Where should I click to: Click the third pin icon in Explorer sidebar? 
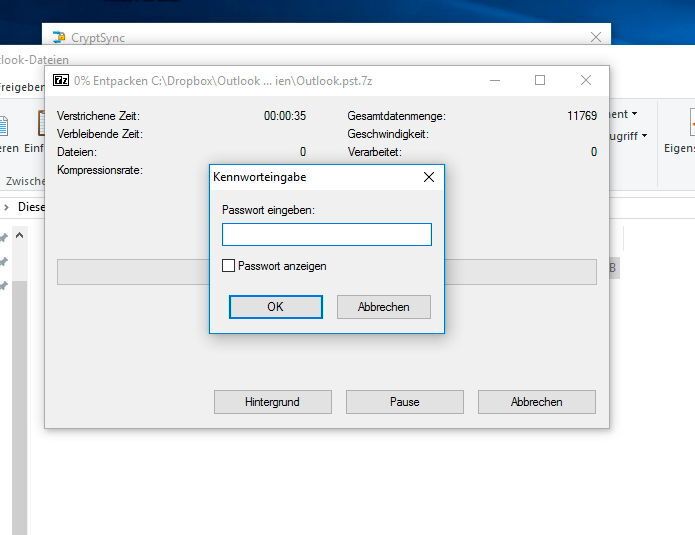pos(4,286)
